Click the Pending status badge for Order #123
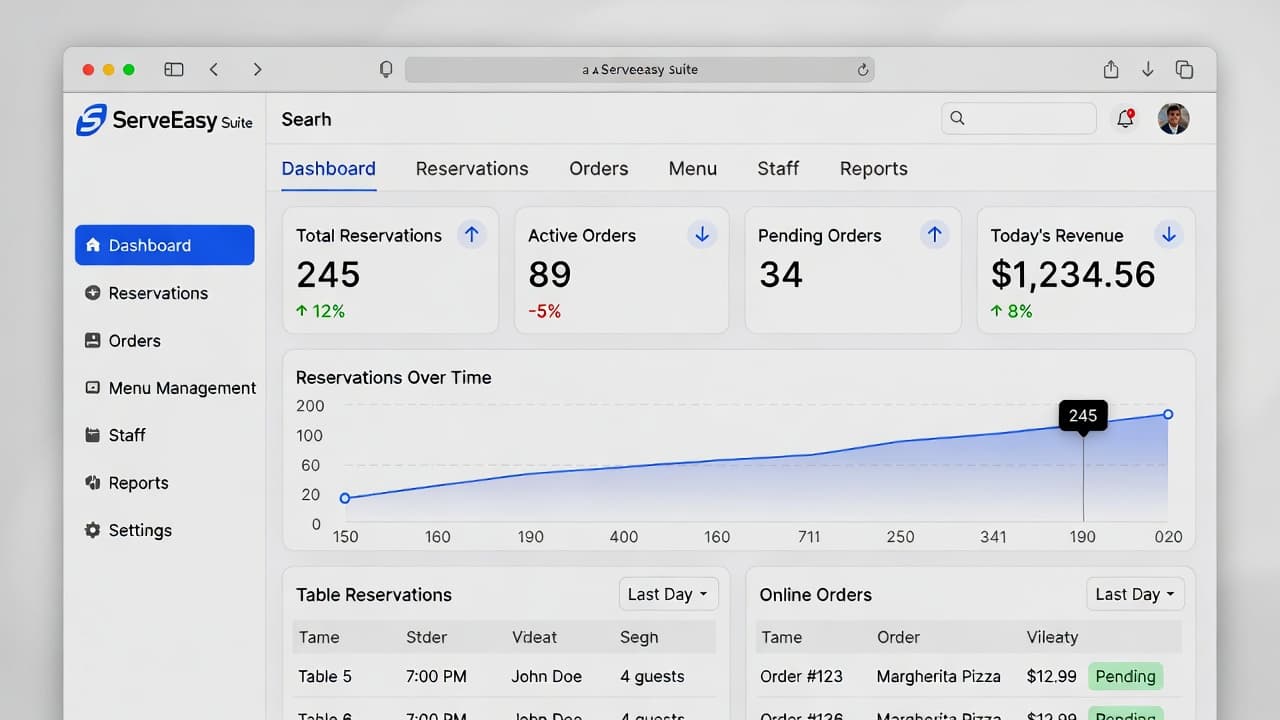1280x720 pixels. (1125, 676)
